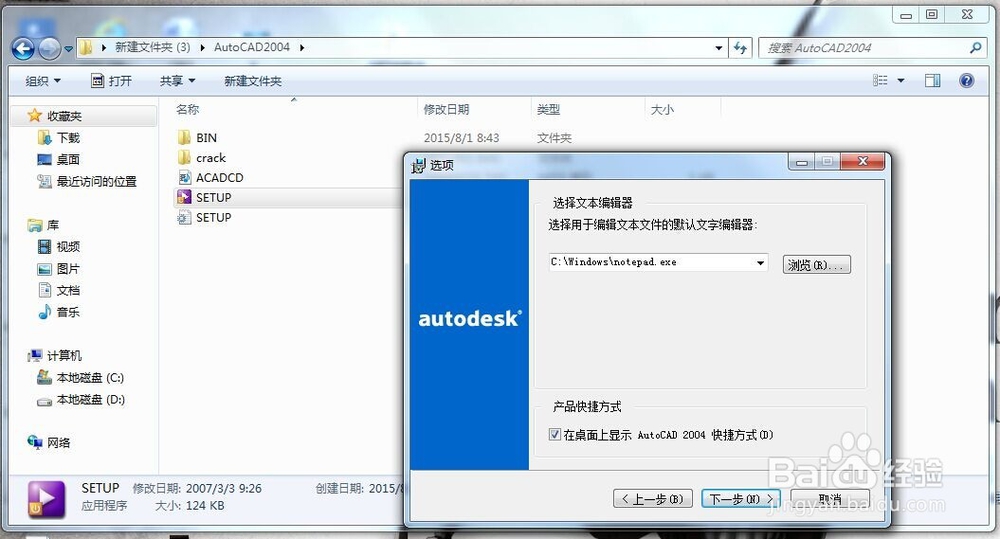Screen dimensions: 1000x539
Task: Click 新建文件夹 in the toolbar
Action: (x=253, y=81)
